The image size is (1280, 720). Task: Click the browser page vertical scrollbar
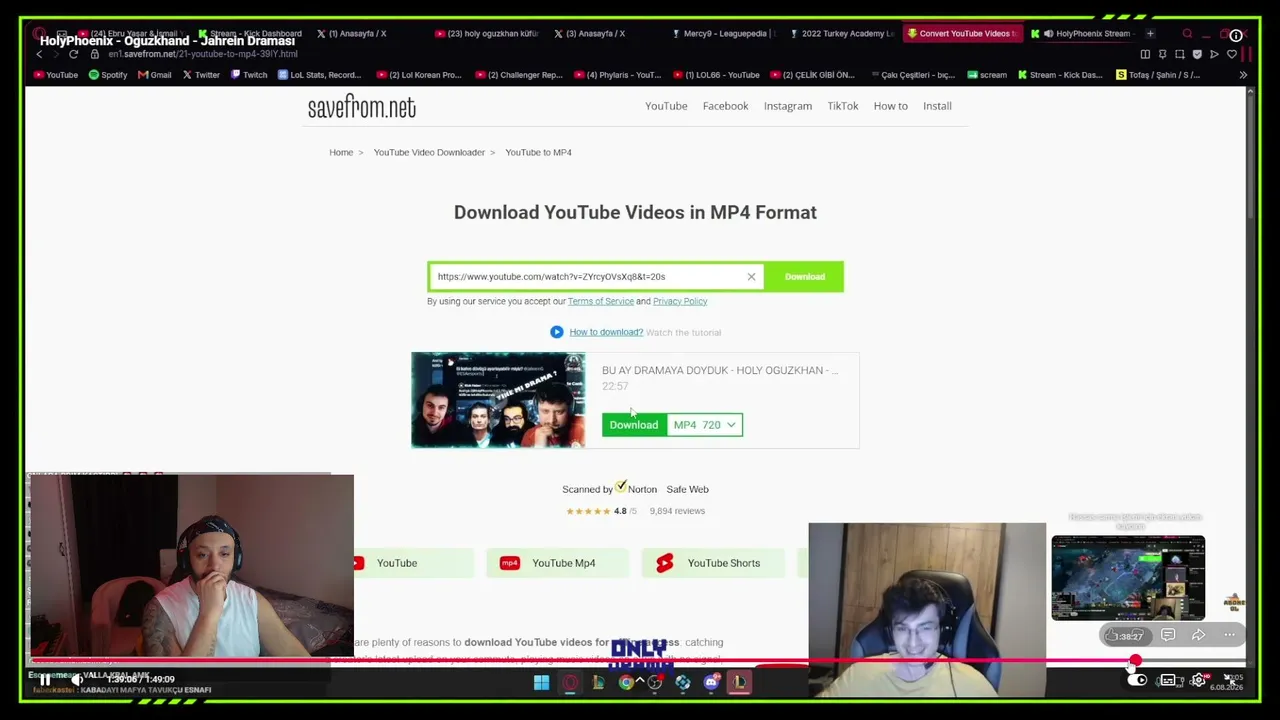1250,155
